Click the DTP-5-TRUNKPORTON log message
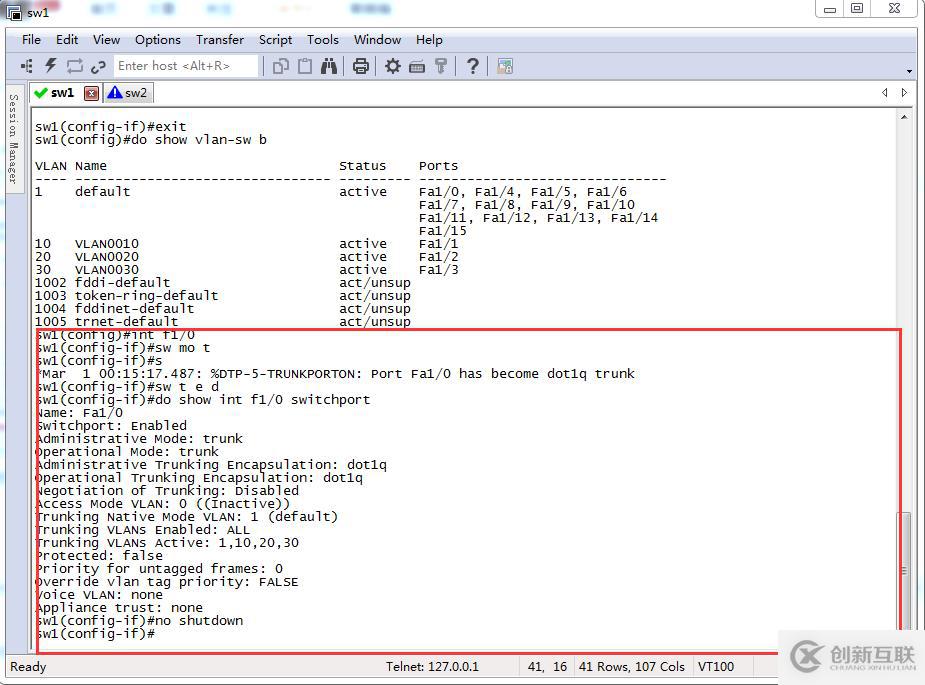Viewport: 925px width, 685px height. pos(336,373)
